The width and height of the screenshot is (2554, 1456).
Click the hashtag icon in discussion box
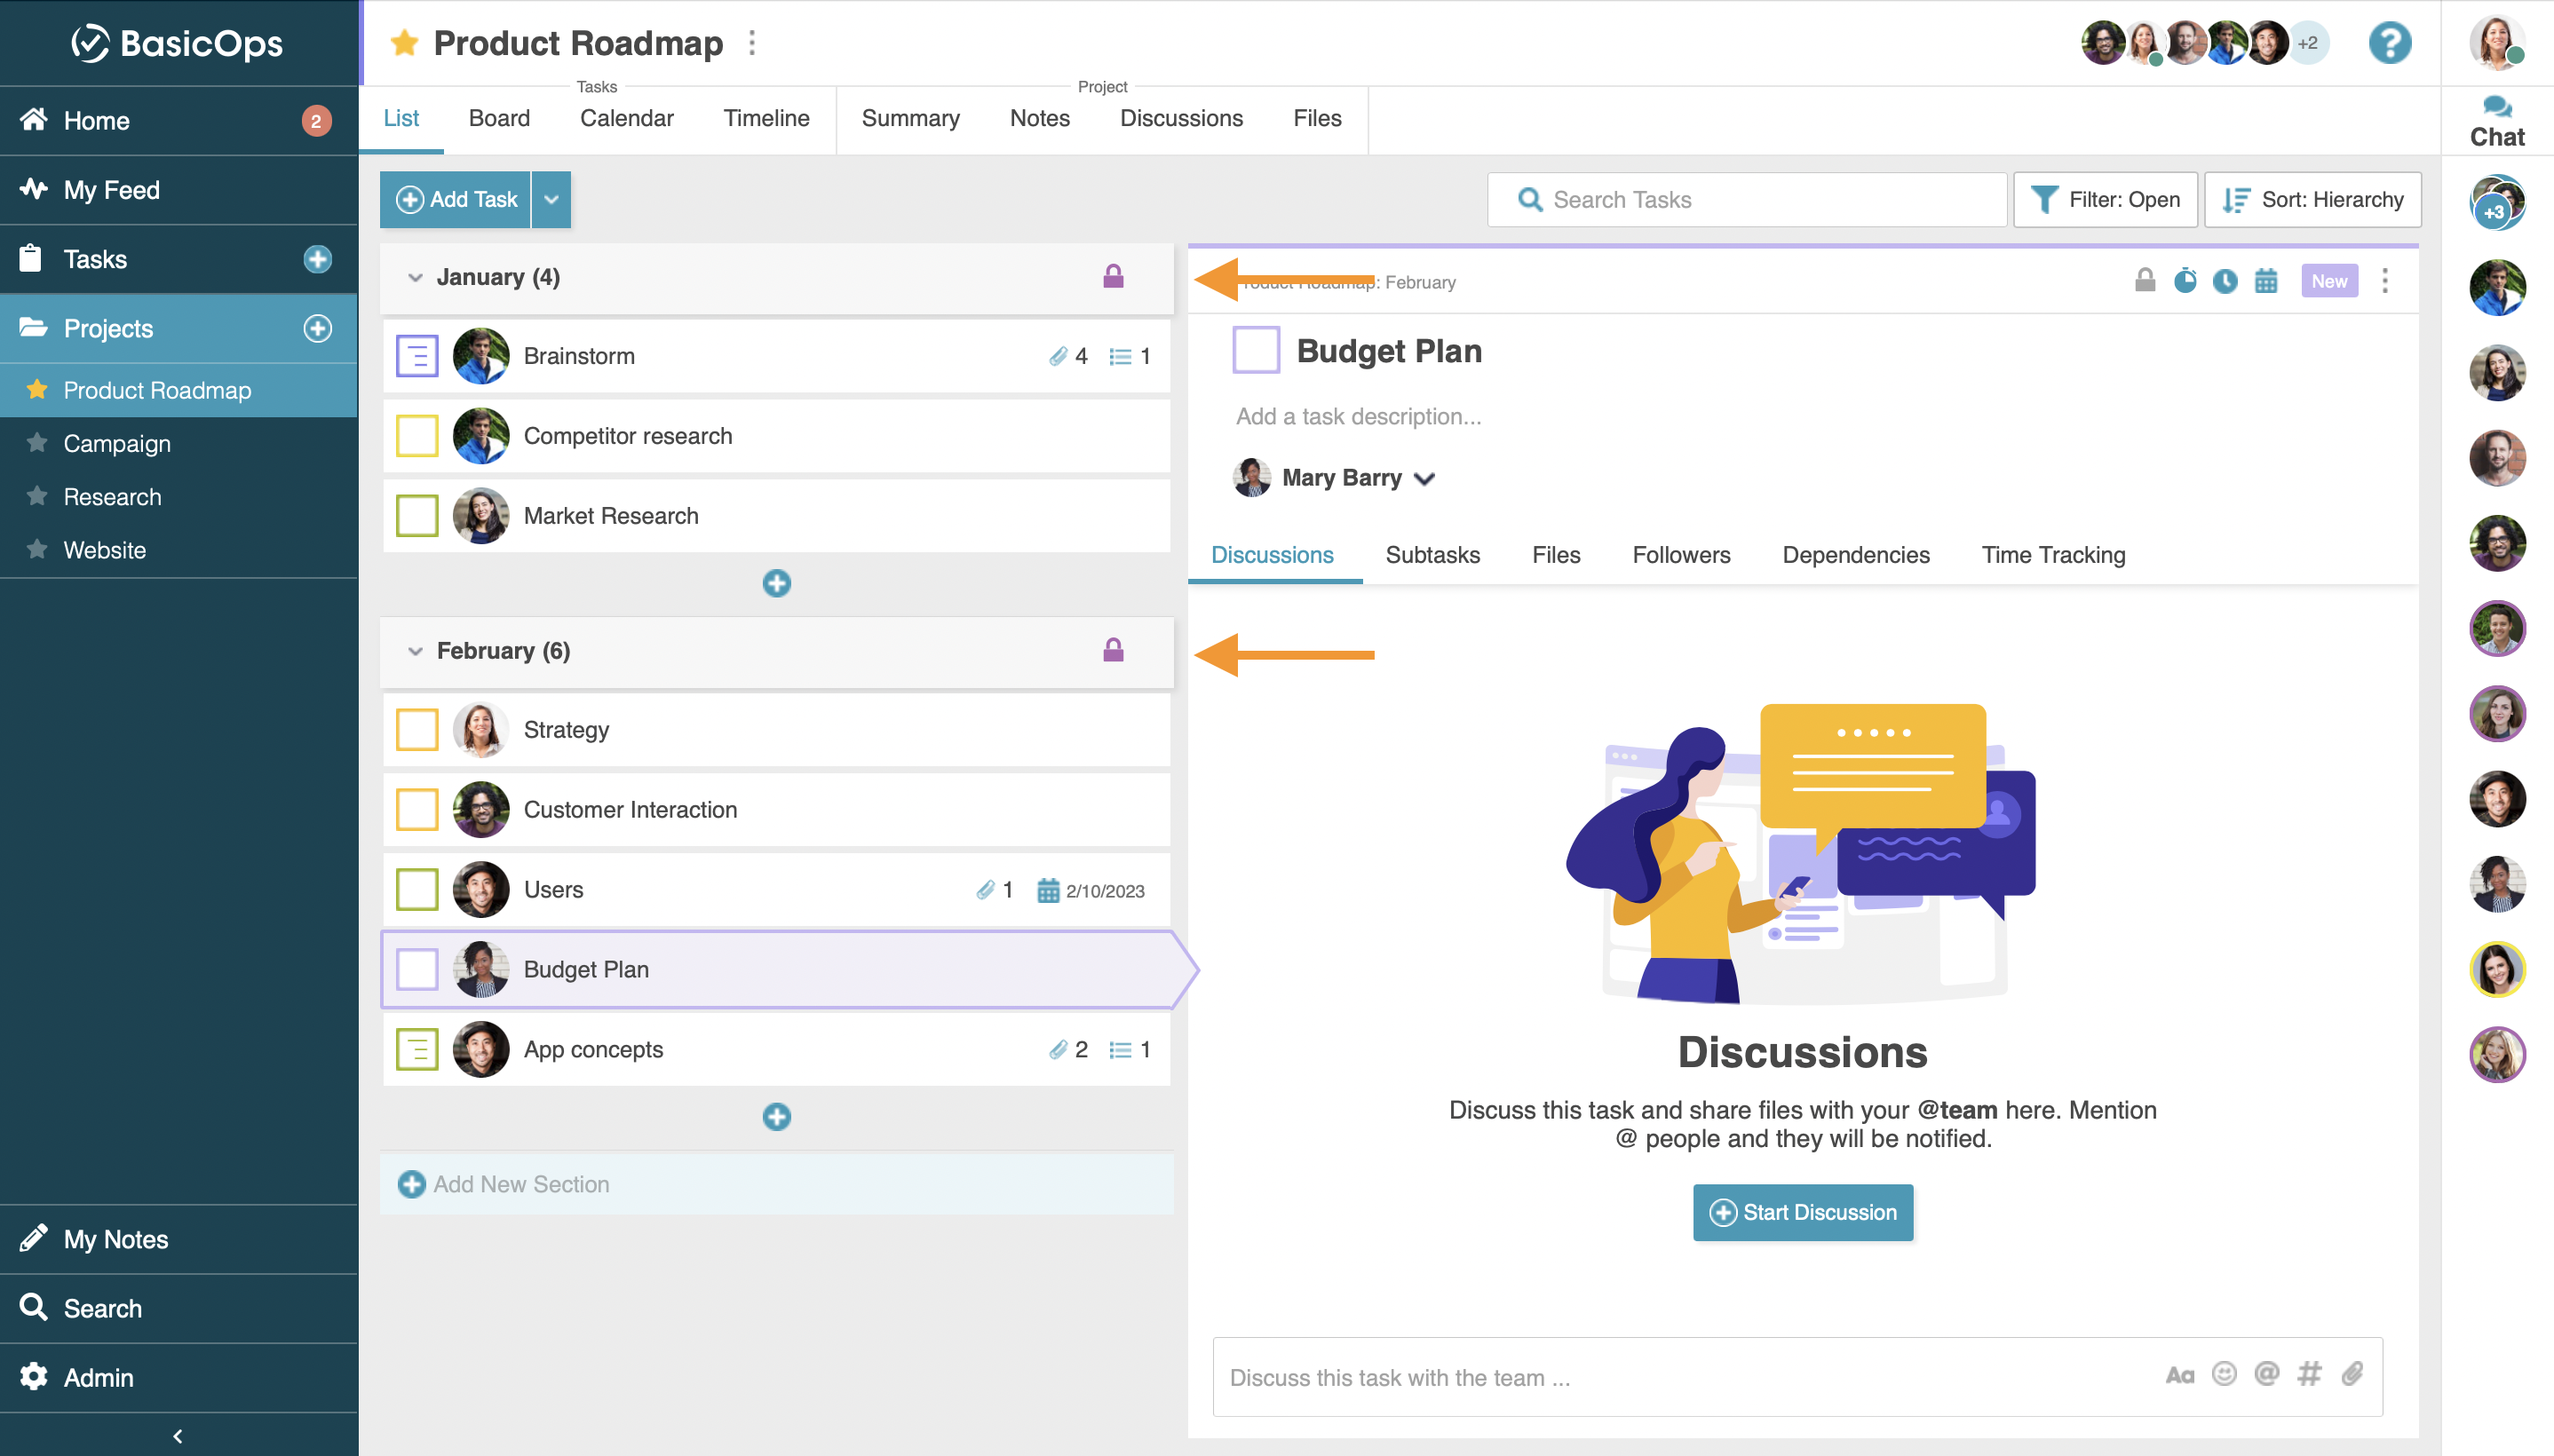2308,1374
